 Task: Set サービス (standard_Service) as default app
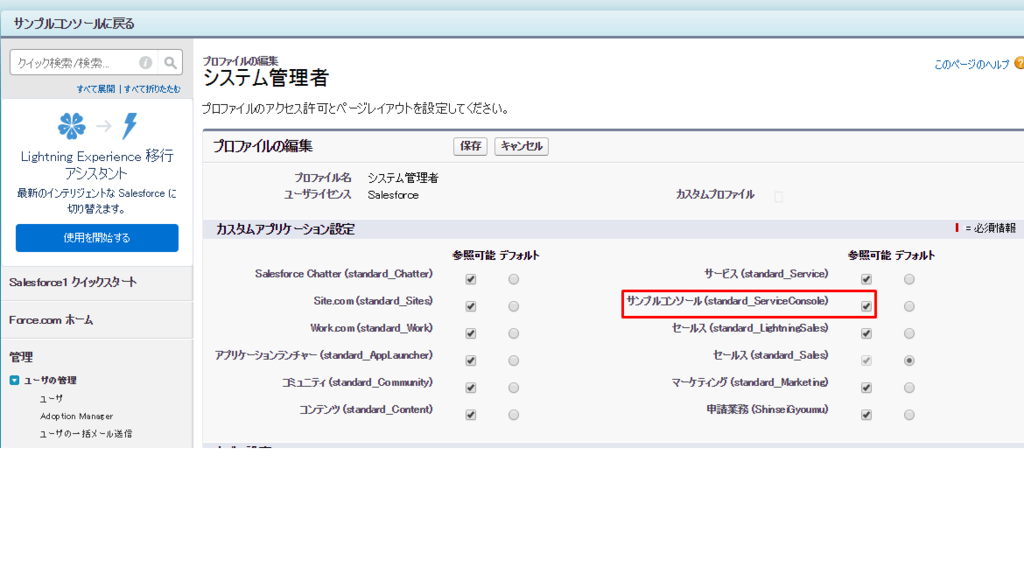909,280
